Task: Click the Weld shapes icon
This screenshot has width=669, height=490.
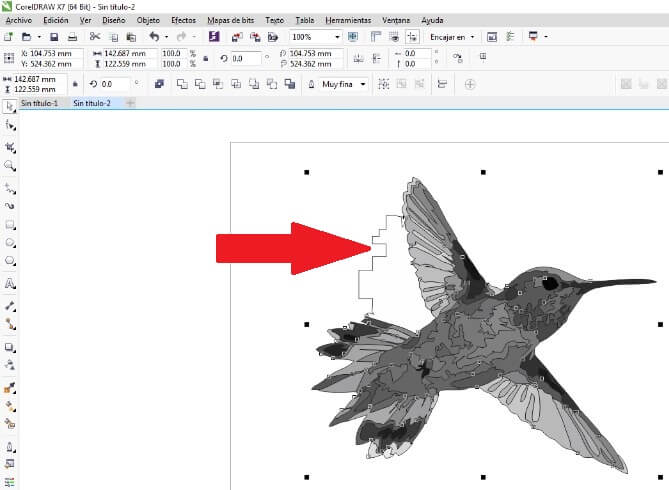Action: [x=182, y=84]
